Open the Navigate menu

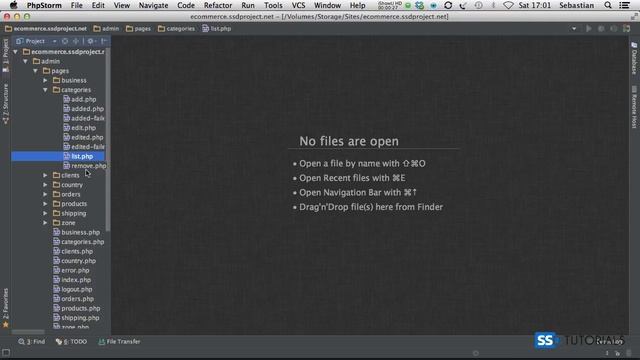click(x=153, y=5)
